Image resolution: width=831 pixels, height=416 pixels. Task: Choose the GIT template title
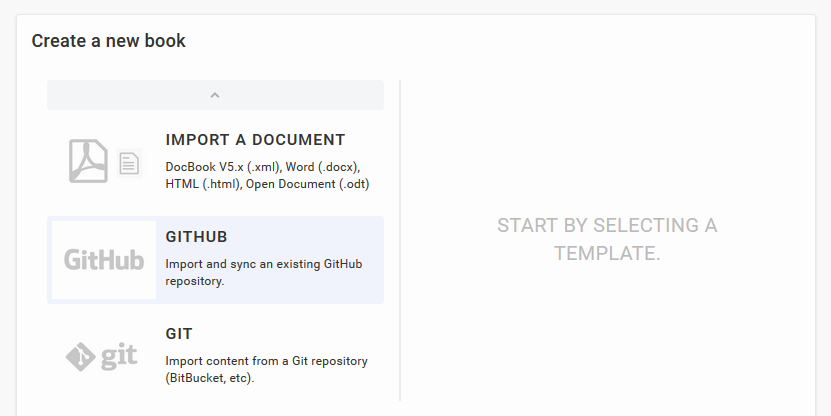coord(179,333)
